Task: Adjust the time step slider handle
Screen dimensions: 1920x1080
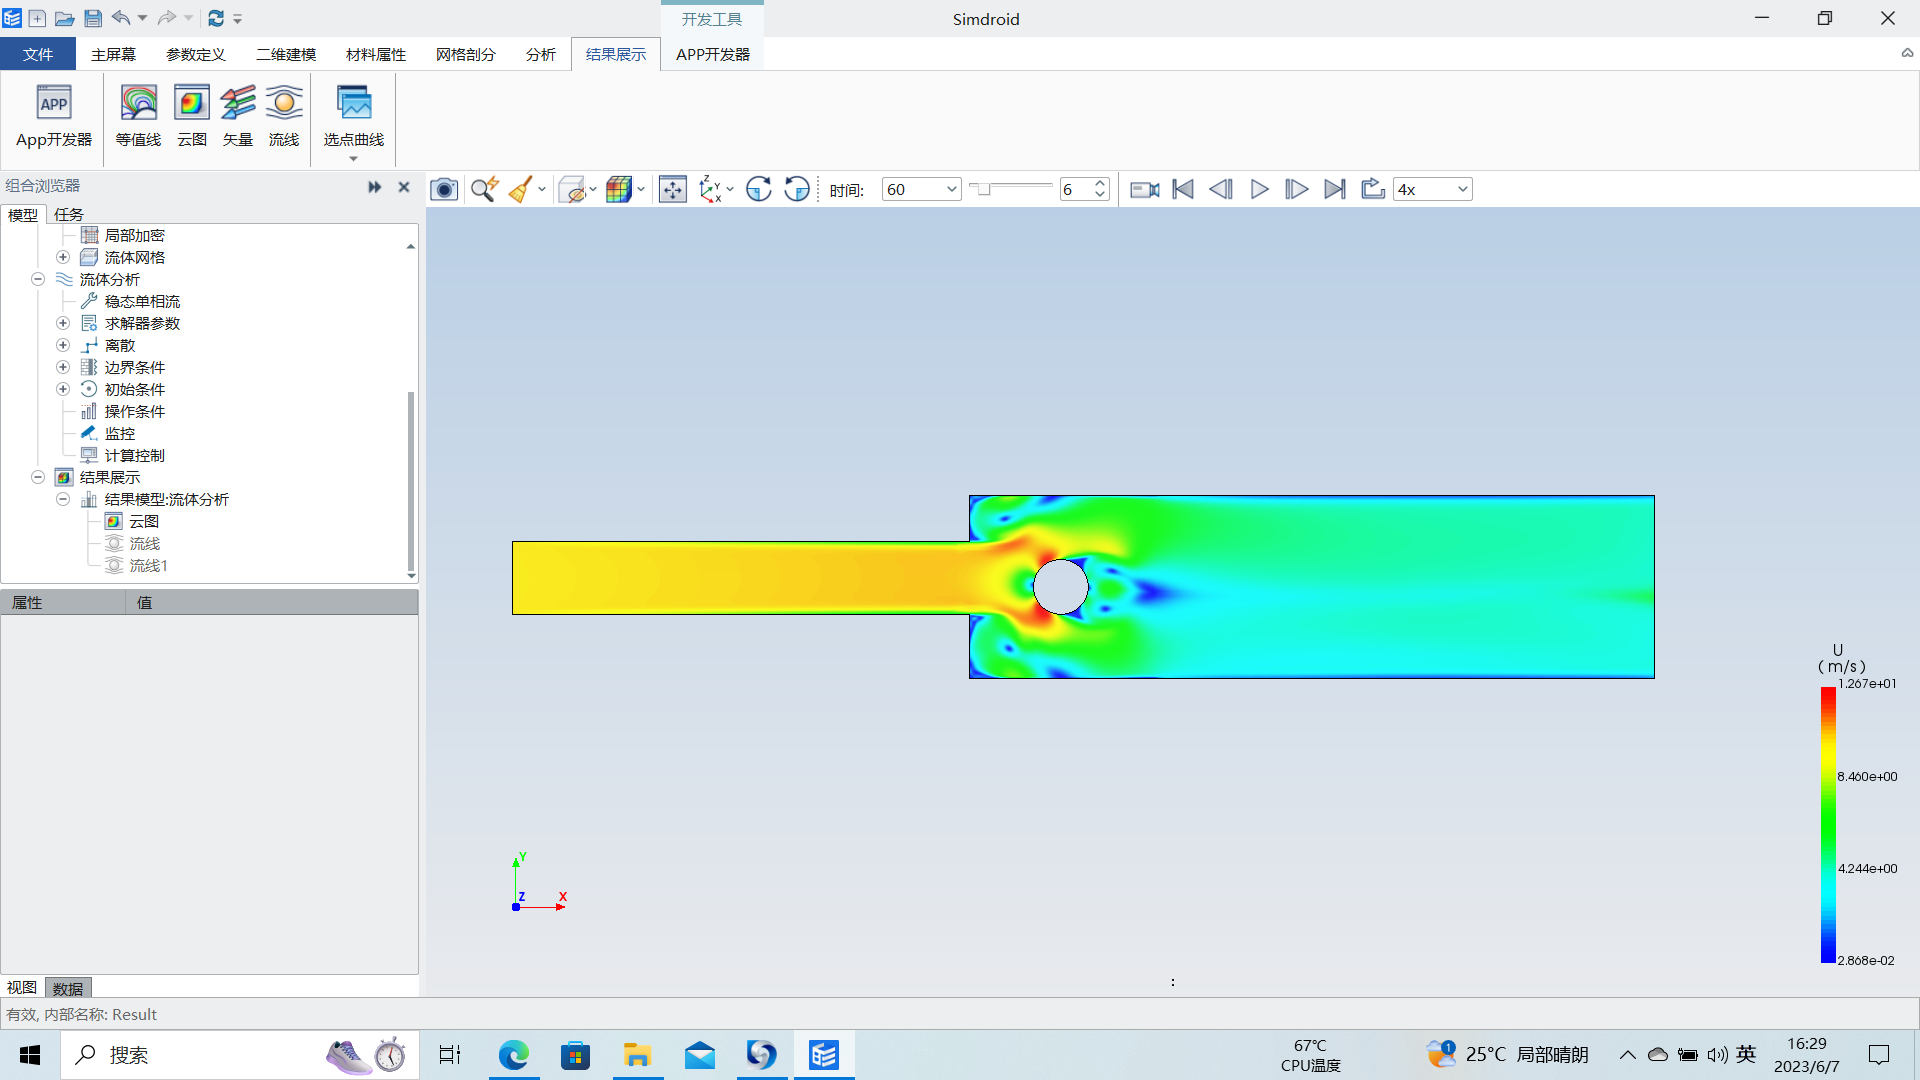Action: 983,189
